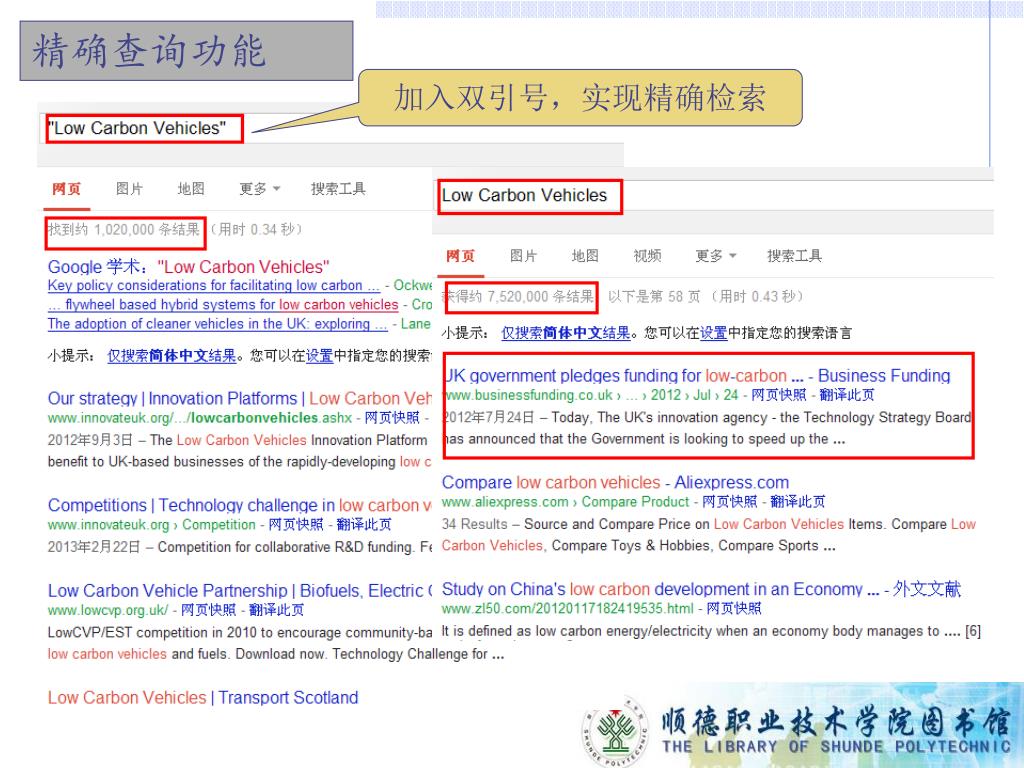Select the 网页 tab in right results
Screen dimensions: 1024x768
(460, 255)
